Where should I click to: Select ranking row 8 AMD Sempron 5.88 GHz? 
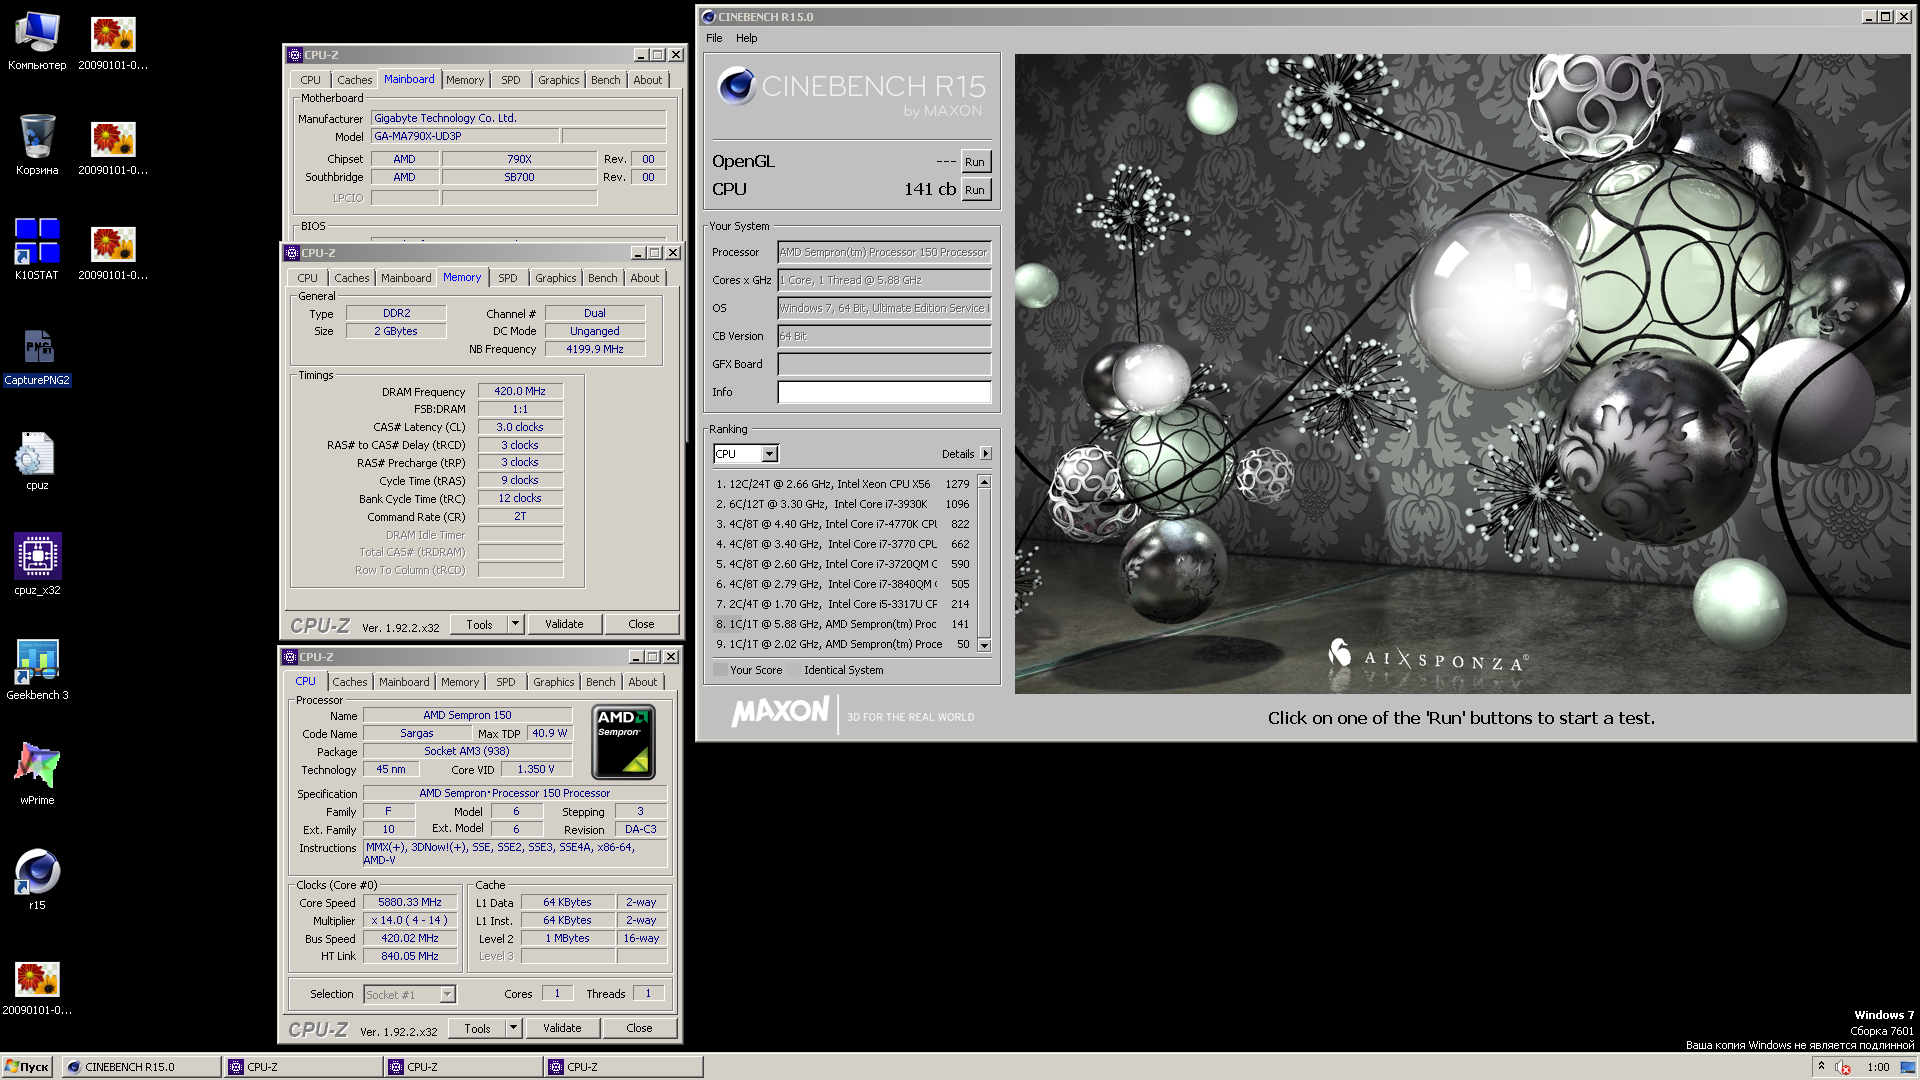click(x=843, y=624)
